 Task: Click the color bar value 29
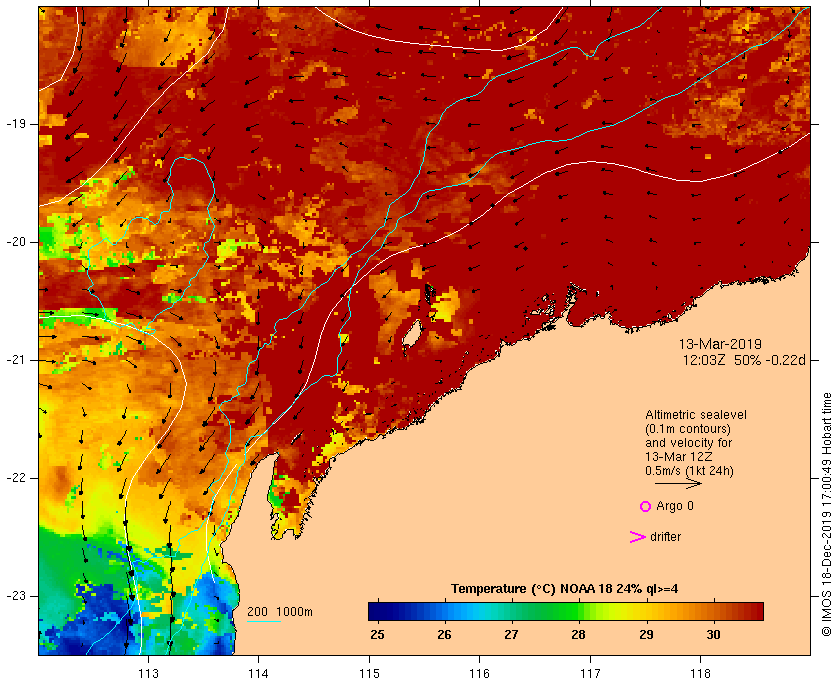click(646, 634)
